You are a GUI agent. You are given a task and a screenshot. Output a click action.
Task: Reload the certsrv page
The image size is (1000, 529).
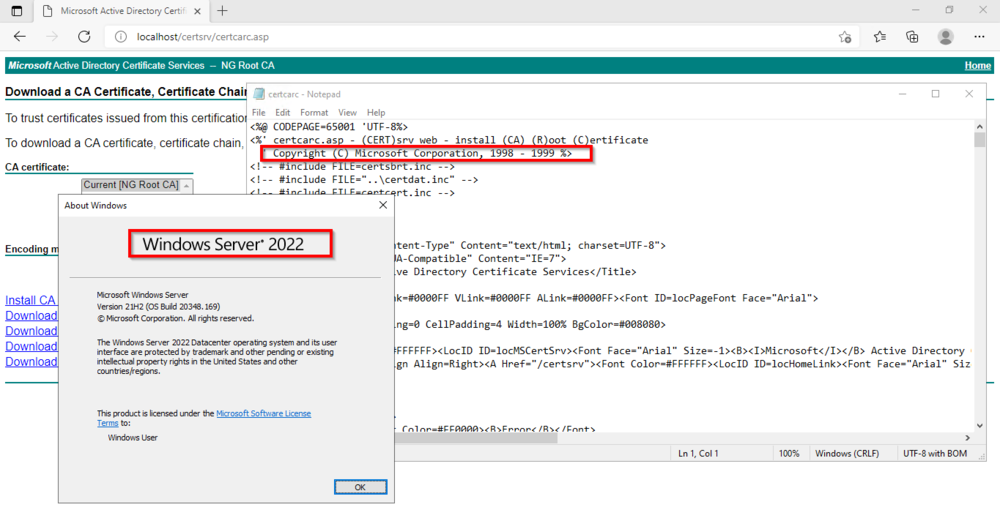point(84,37)
